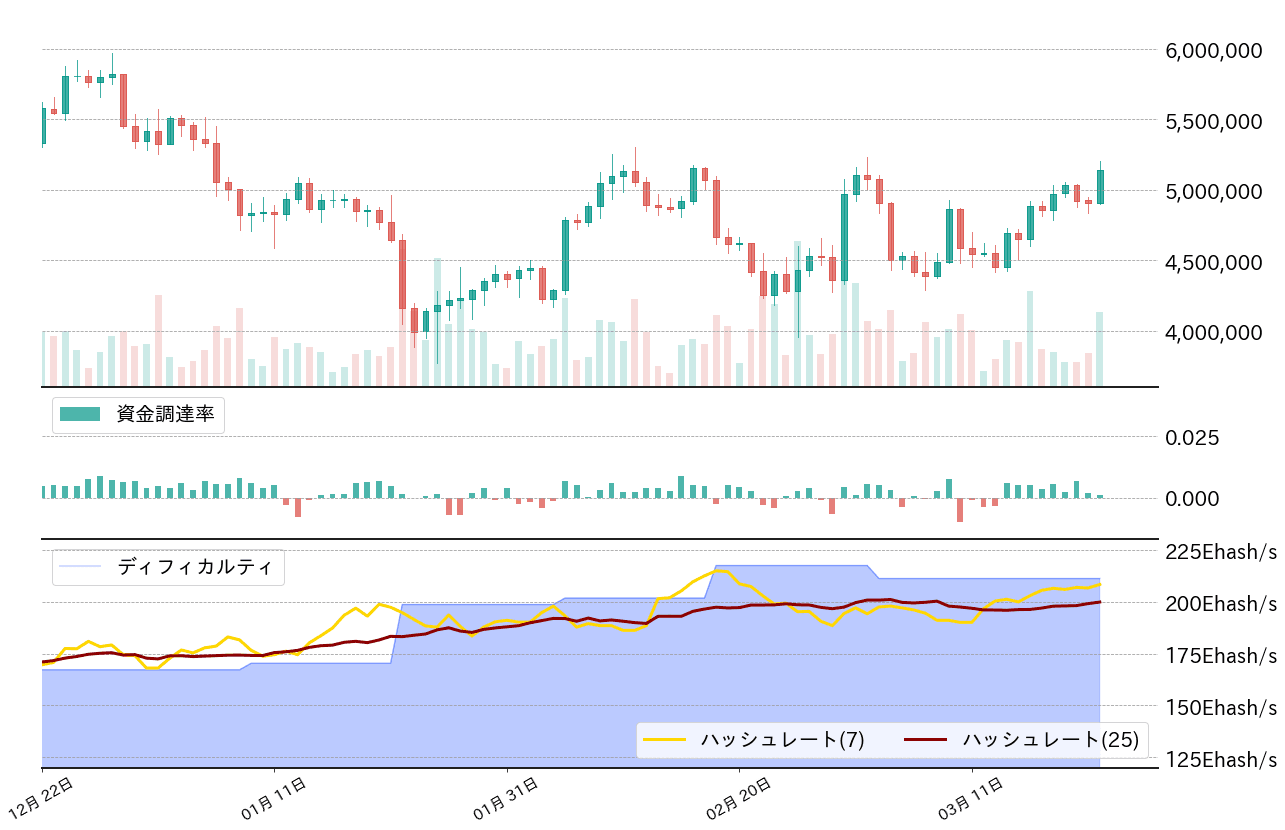Click the 4,000,000 price axis label
This screenshot has width=1285, height=830.
click(x=1214, y=332)
